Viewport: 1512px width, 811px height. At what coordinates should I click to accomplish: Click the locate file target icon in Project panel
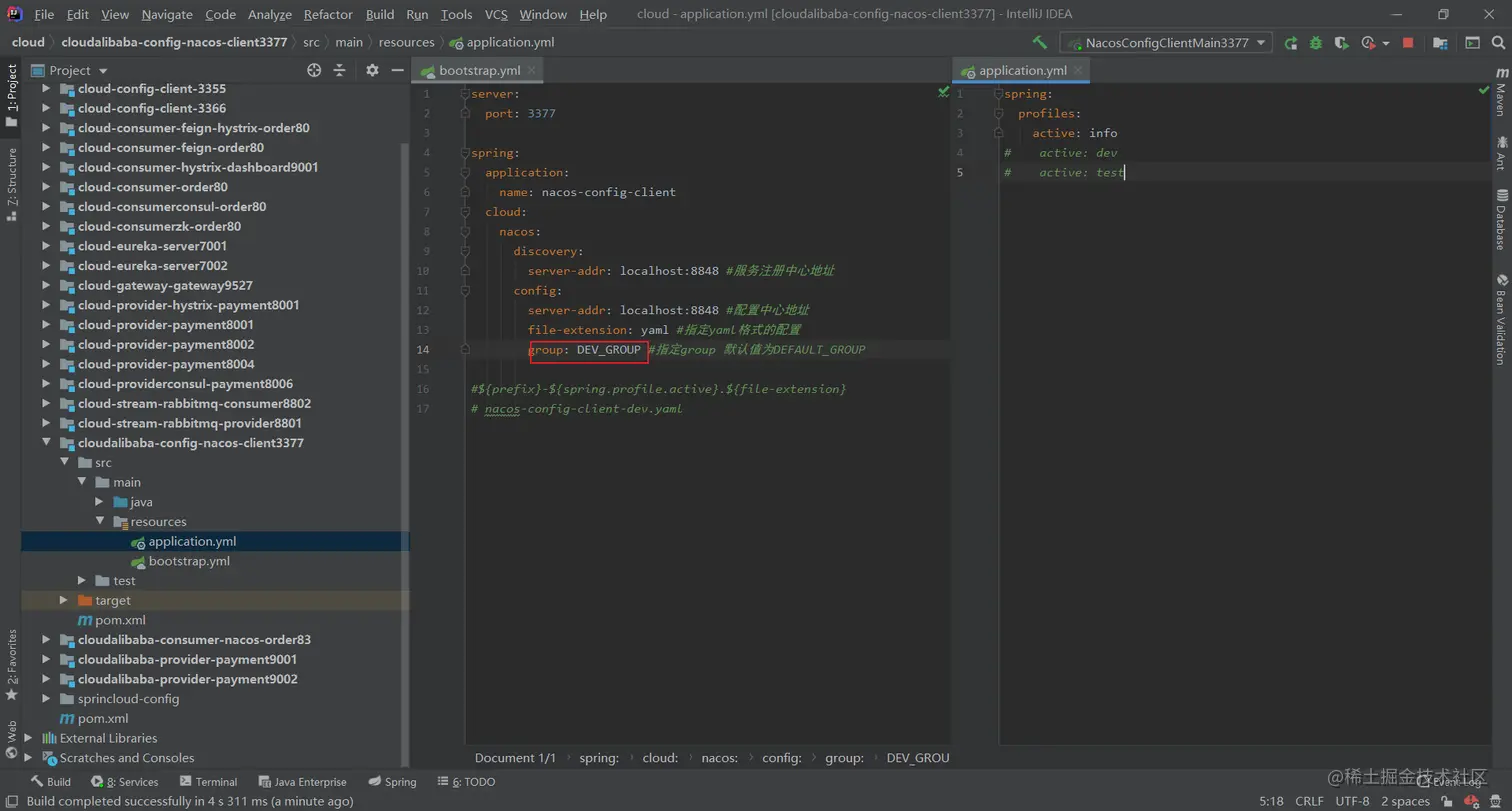pyautogui.click(x=314, y=70)
